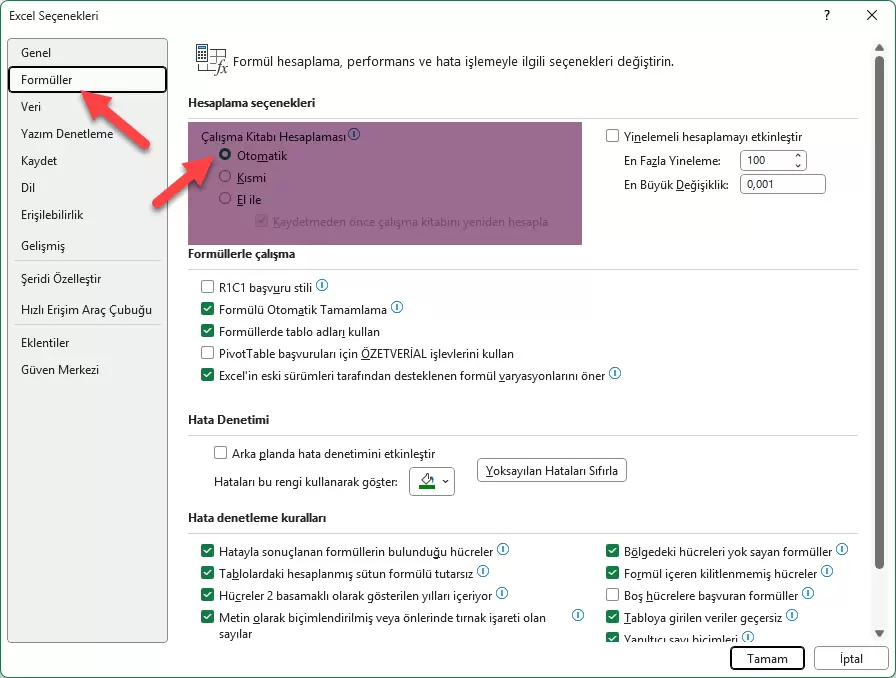Screen dimensions: 896x678
Task: Open the Formüller category
Action: [87, 79]
